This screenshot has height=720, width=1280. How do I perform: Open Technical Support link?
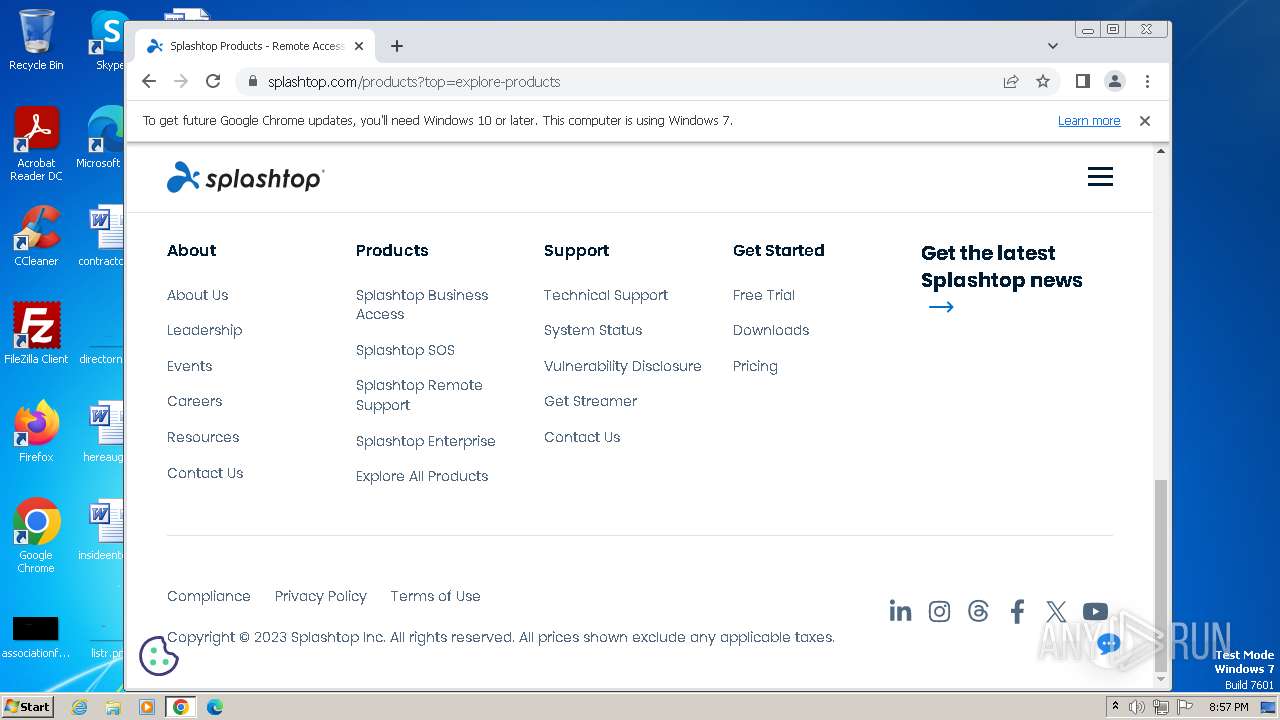[606, 295]
